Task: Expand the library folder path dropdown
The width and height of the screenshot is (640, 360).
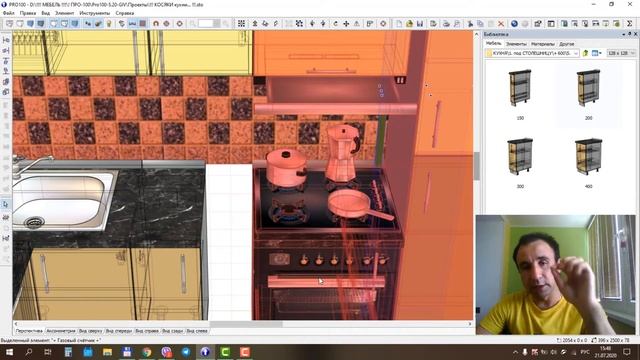Action: tap(576, 53)
